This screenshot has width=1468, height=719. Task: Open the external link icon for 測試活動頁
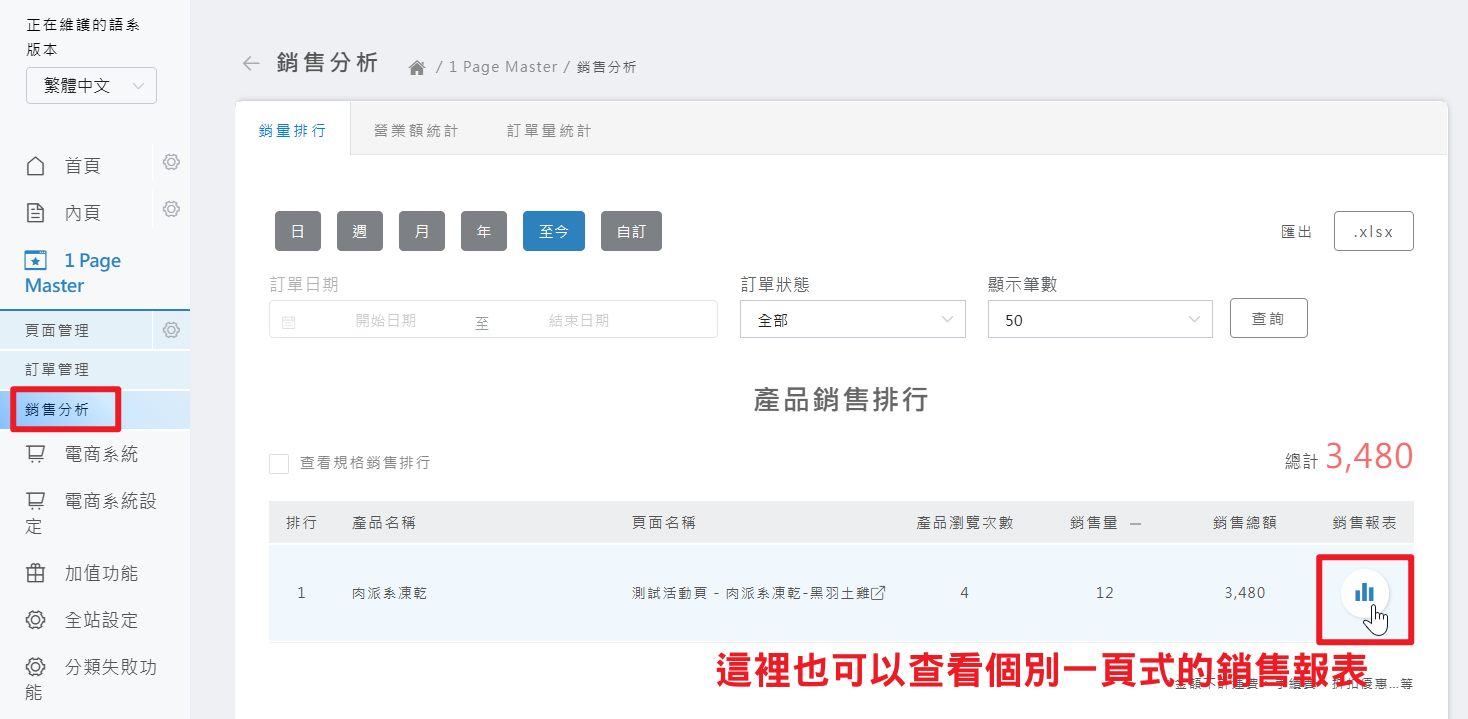coord(880,592)
